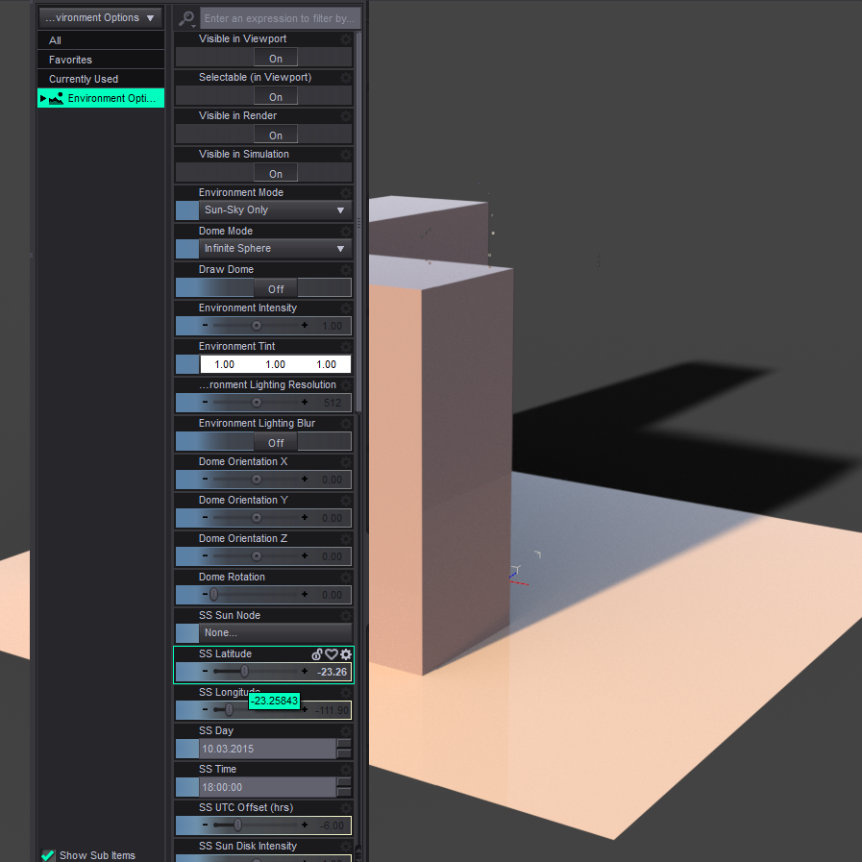Toggle Environment Lighting Blur Off button

point(275,442)
